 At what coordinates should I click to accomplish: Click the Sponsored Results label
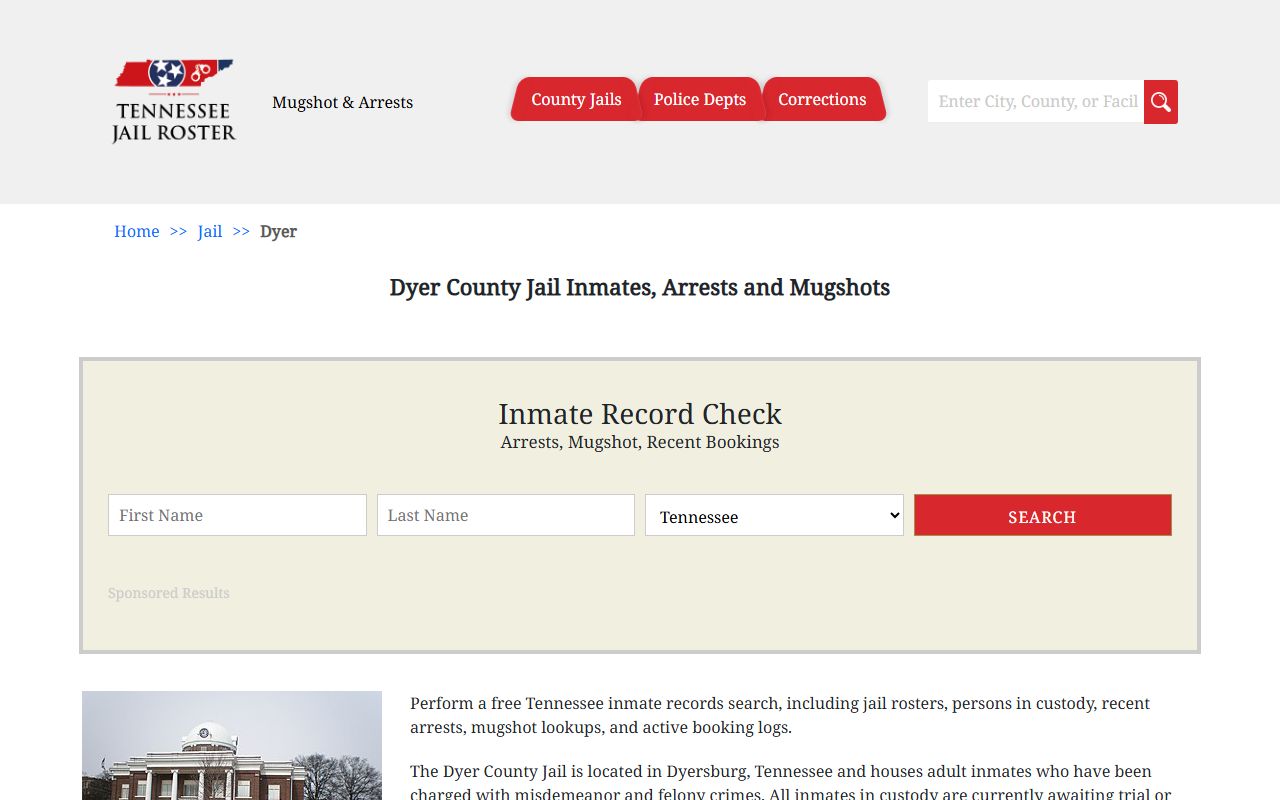coord(169,593)
